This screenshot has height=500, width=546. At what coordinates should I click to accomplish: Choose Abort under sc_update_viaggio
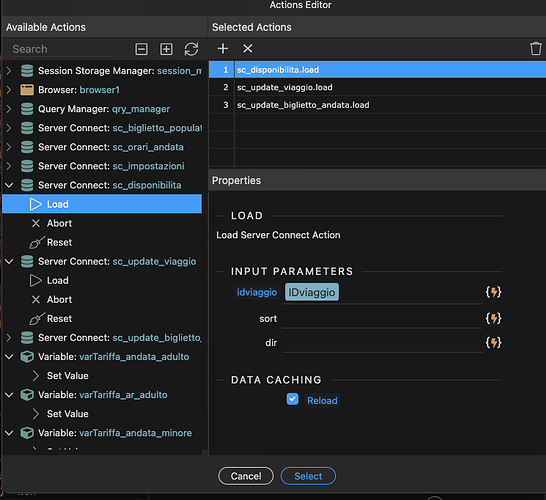59,299
